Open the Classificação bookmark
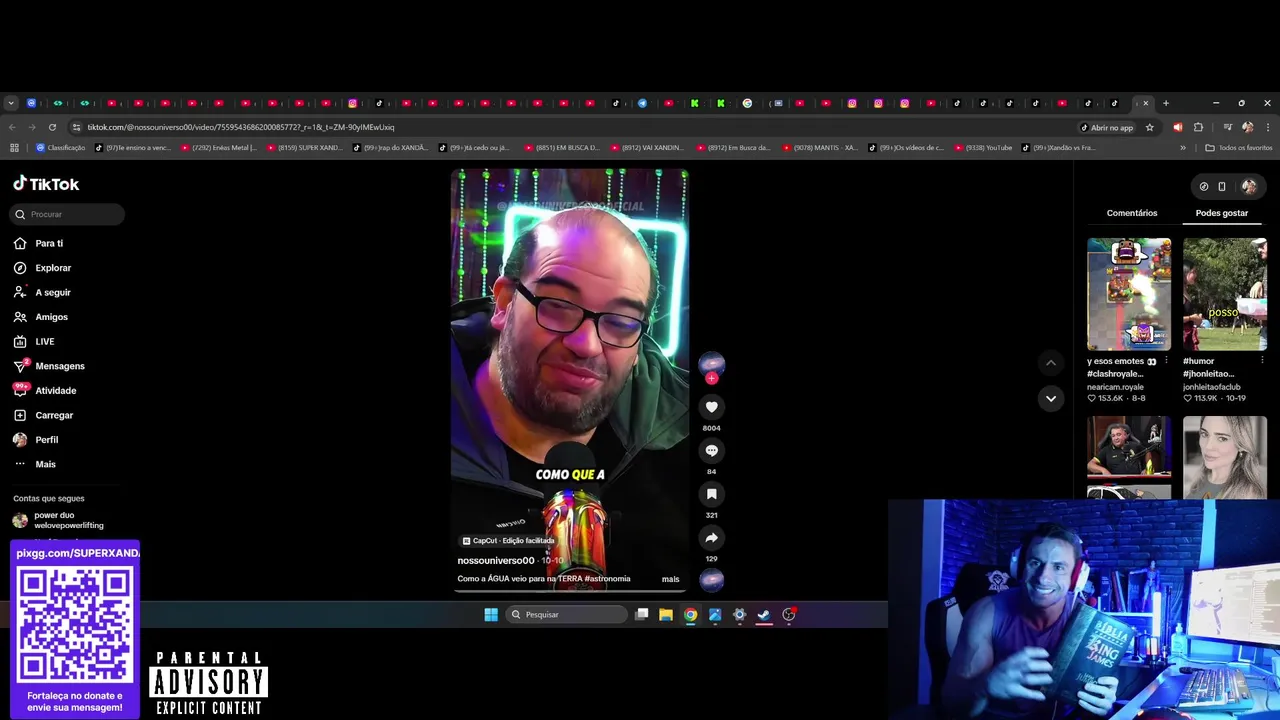1280x720 pixels. (61, 148)
